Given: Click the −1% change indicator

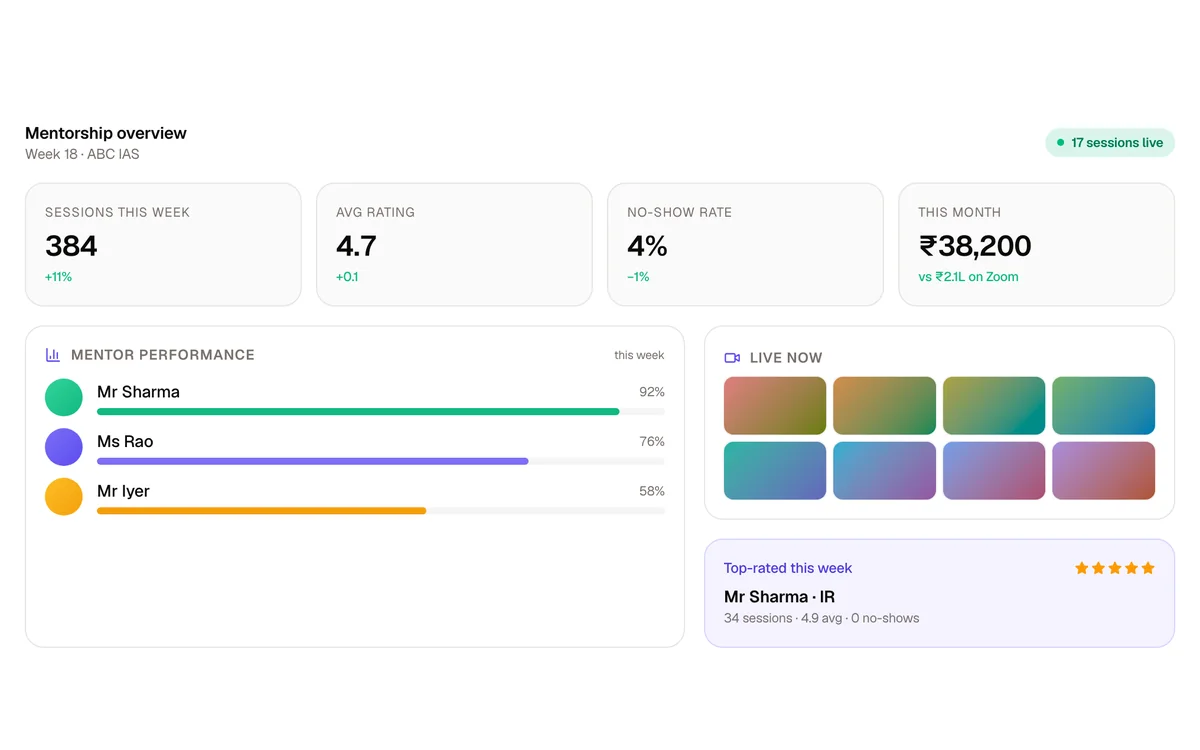Looking at the screenshot, I should (638, 277).
